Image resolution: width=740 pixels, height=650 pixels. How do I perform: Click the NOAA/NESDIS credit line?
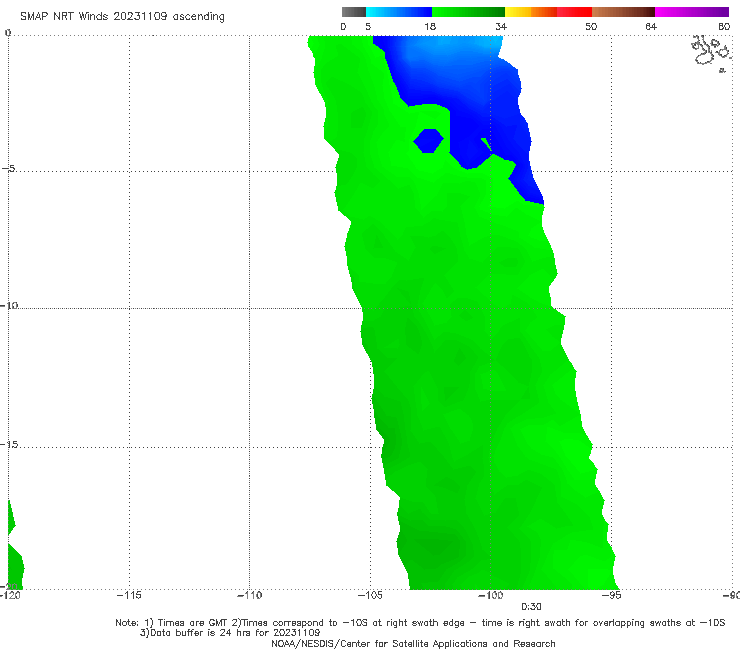[413, 643]
